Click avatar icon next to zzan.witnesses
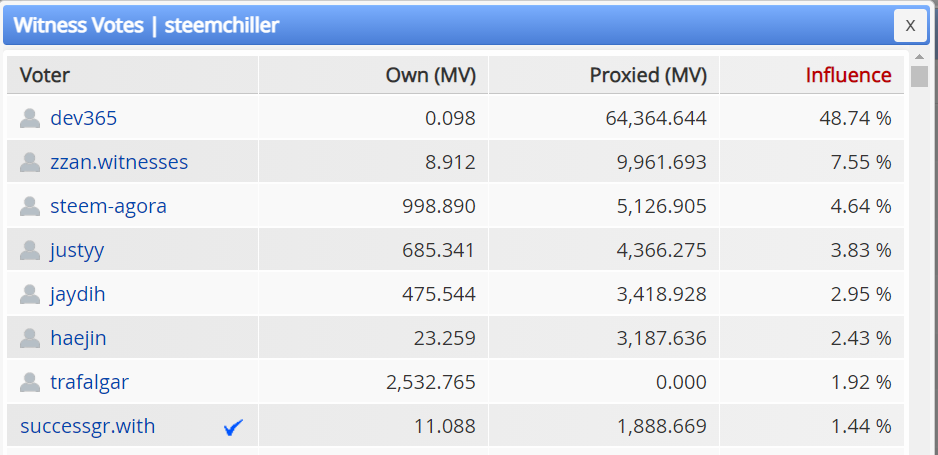The height and width of the screenshot is (455, 938). pyautogui.click(x=30, y=162)
